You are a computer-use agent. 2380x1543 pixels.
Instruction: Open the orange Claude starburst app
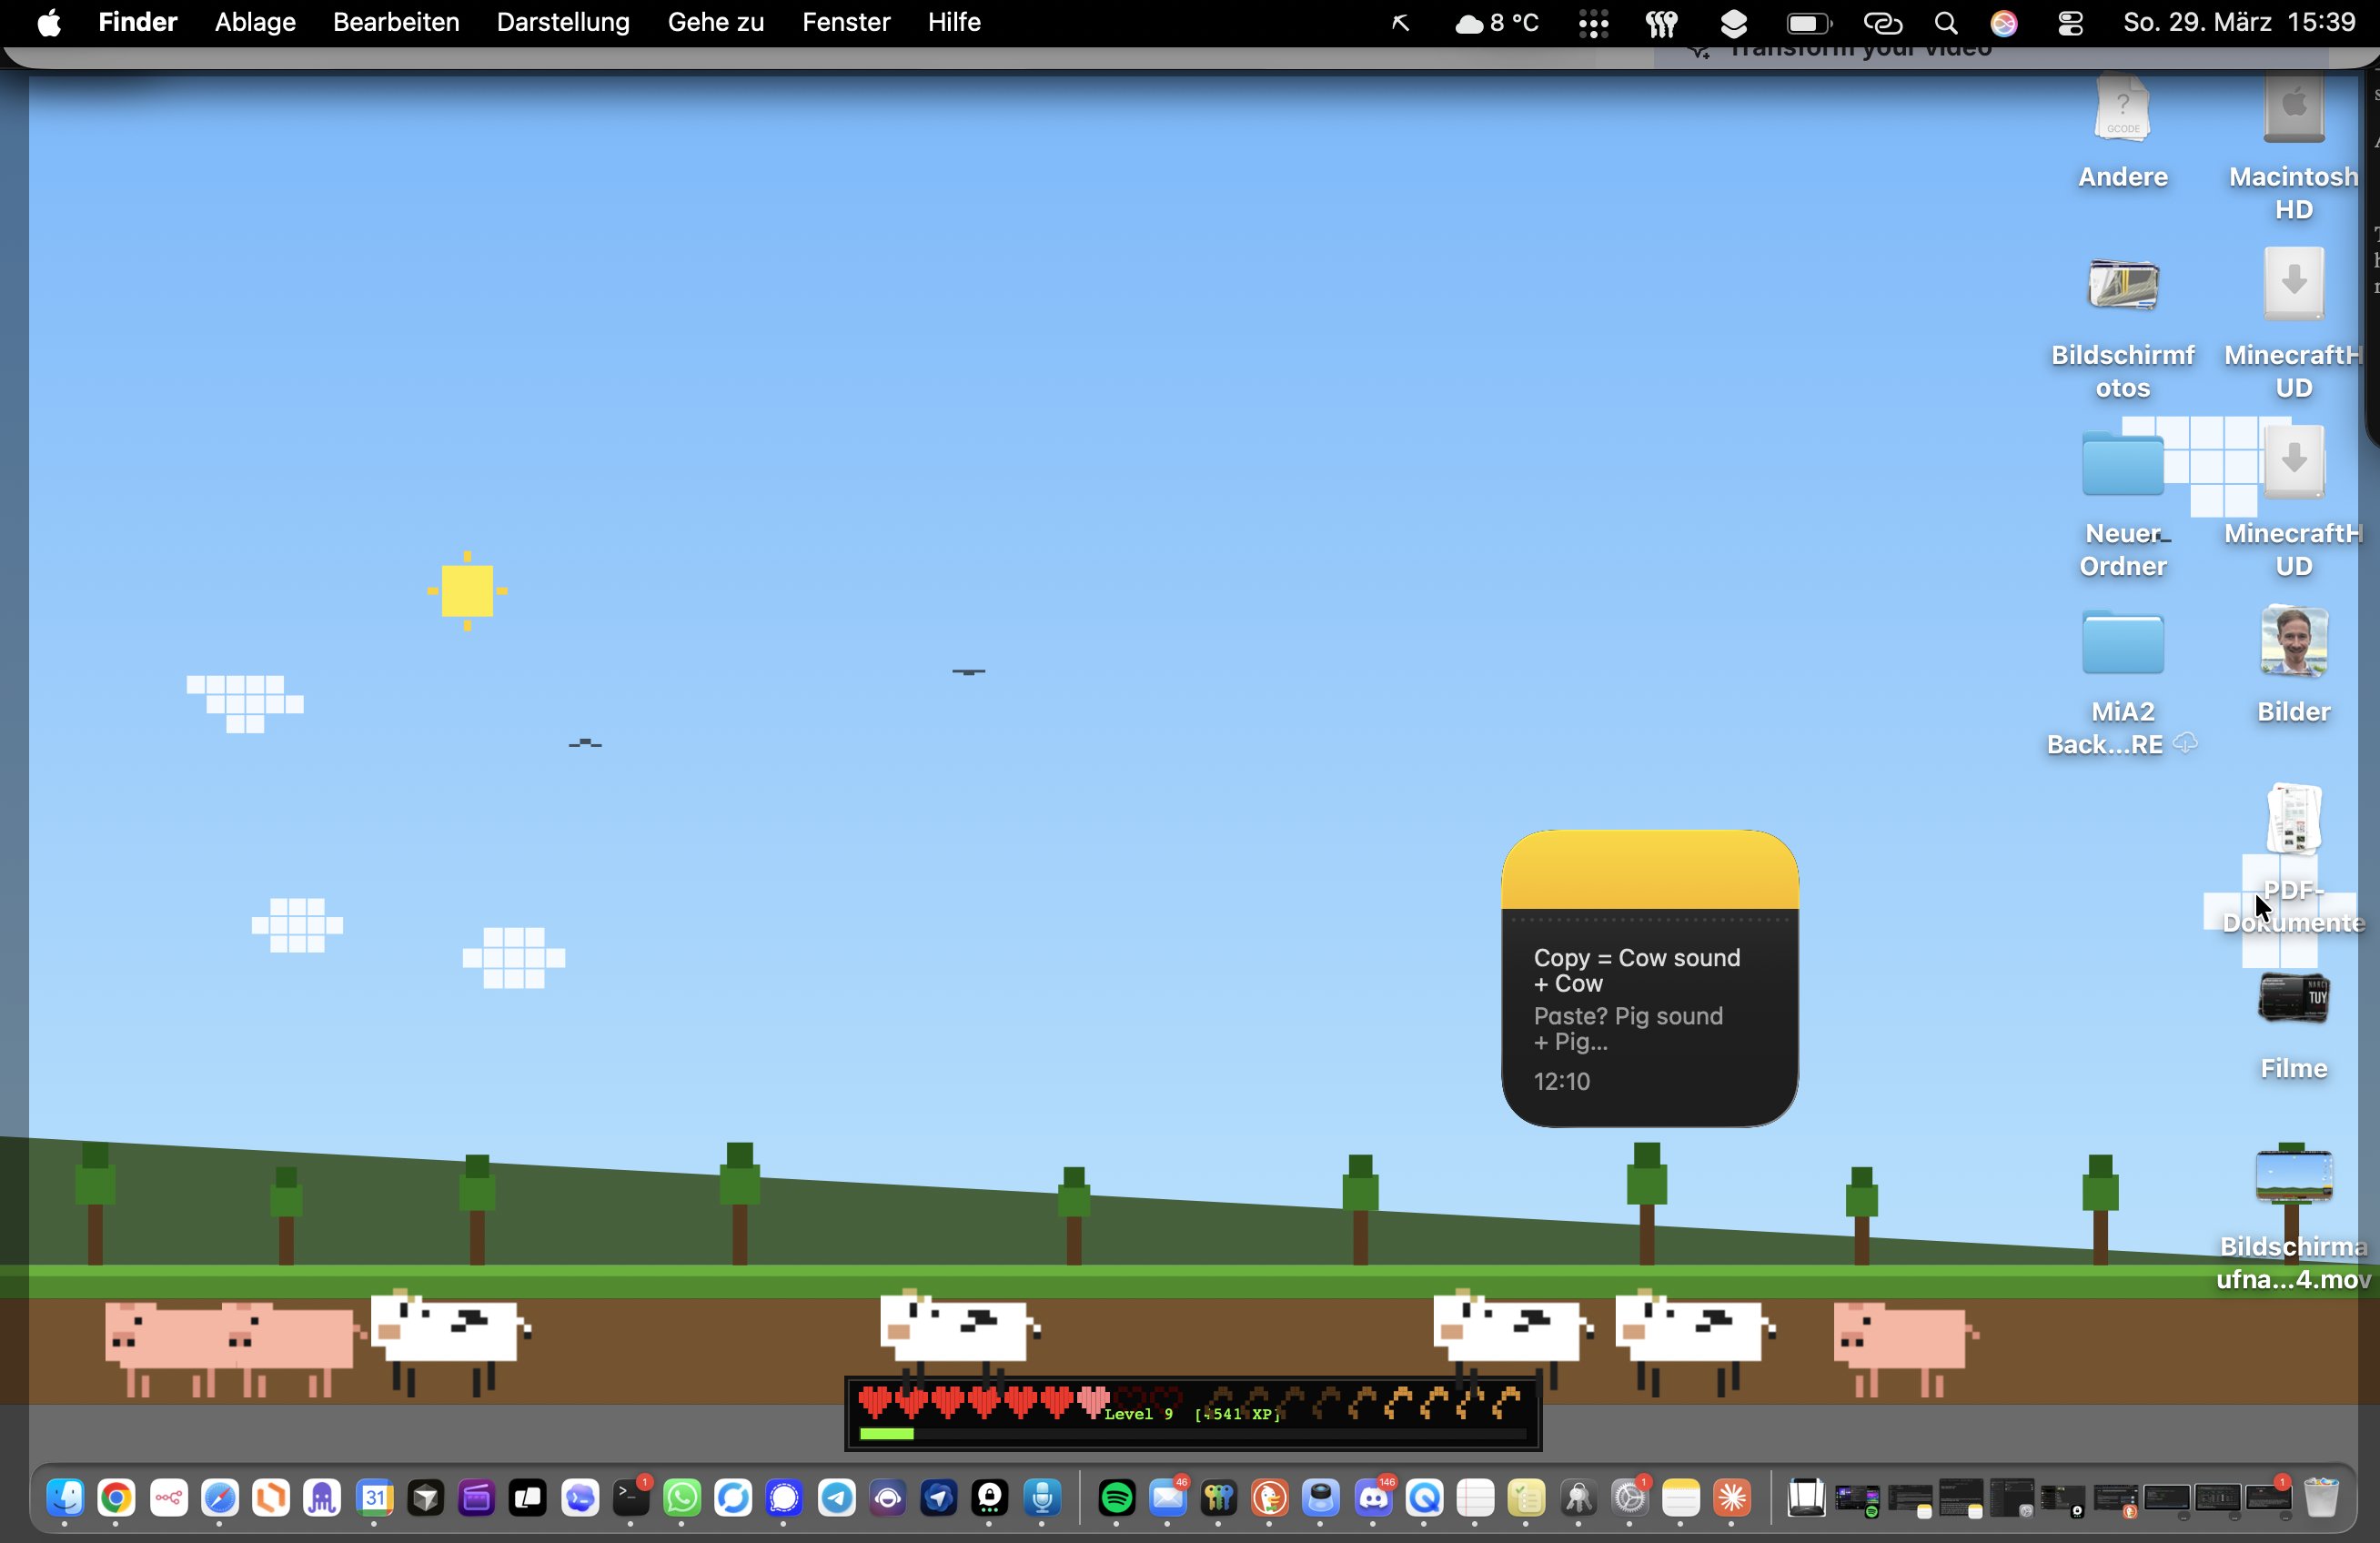(x=1733, y=1498)
